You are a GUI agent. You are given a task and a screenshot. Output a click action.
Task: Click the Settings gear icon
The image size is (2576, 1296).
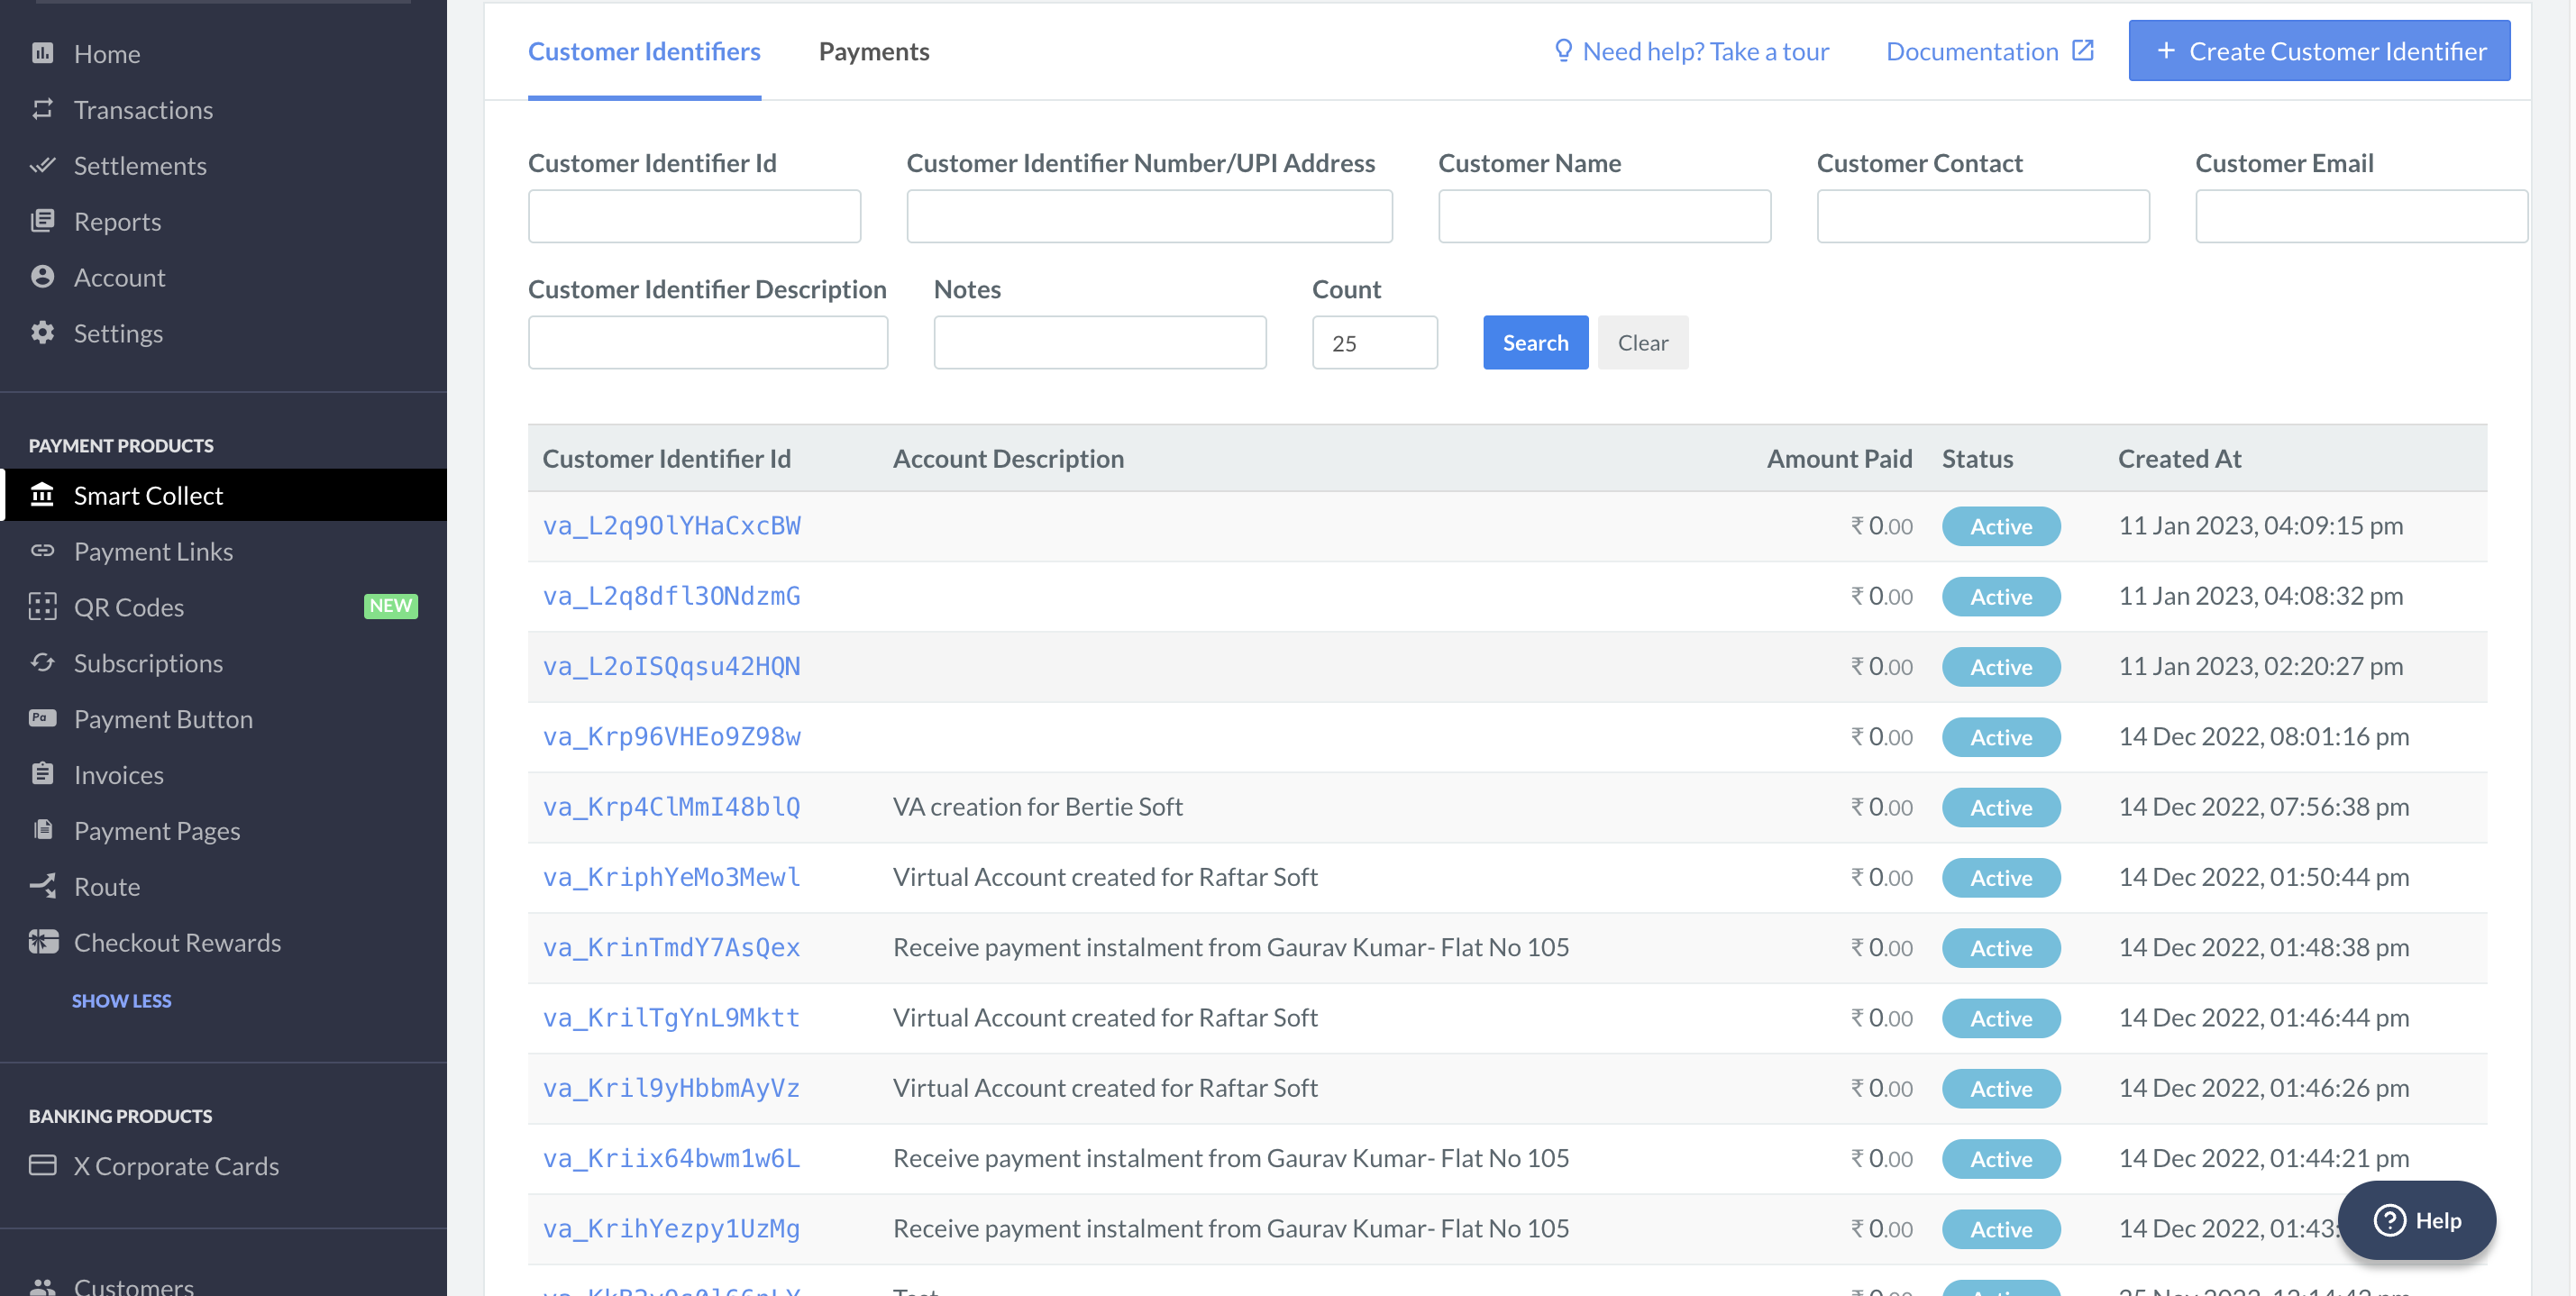click(x=42, y=333)
